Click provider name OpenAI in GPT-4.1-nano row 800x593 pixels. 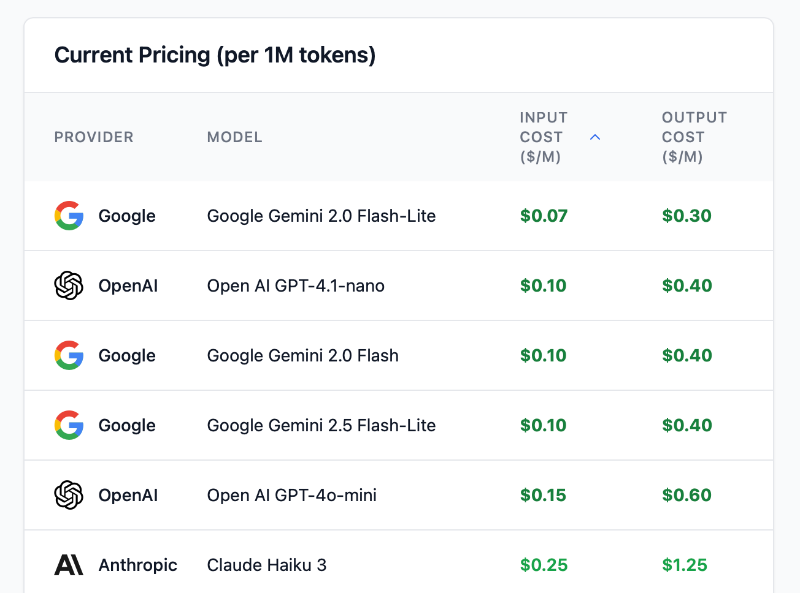coord(128,286)
